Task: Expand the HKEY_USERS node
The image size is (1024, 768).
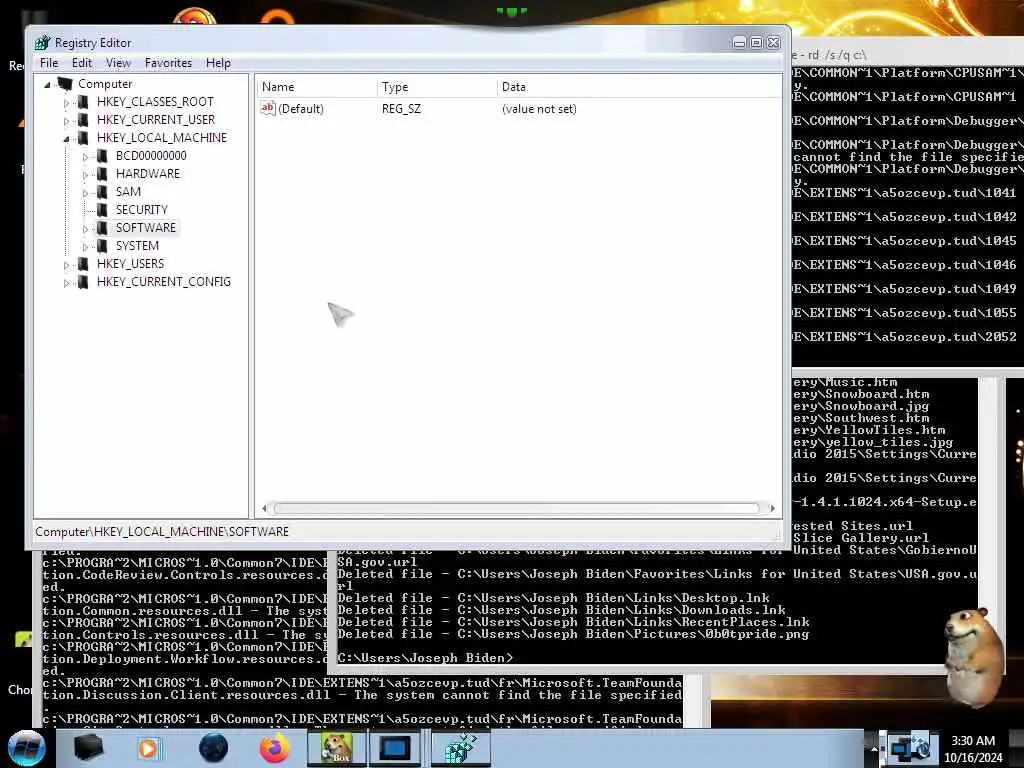Action: click(x=66, y=264)
